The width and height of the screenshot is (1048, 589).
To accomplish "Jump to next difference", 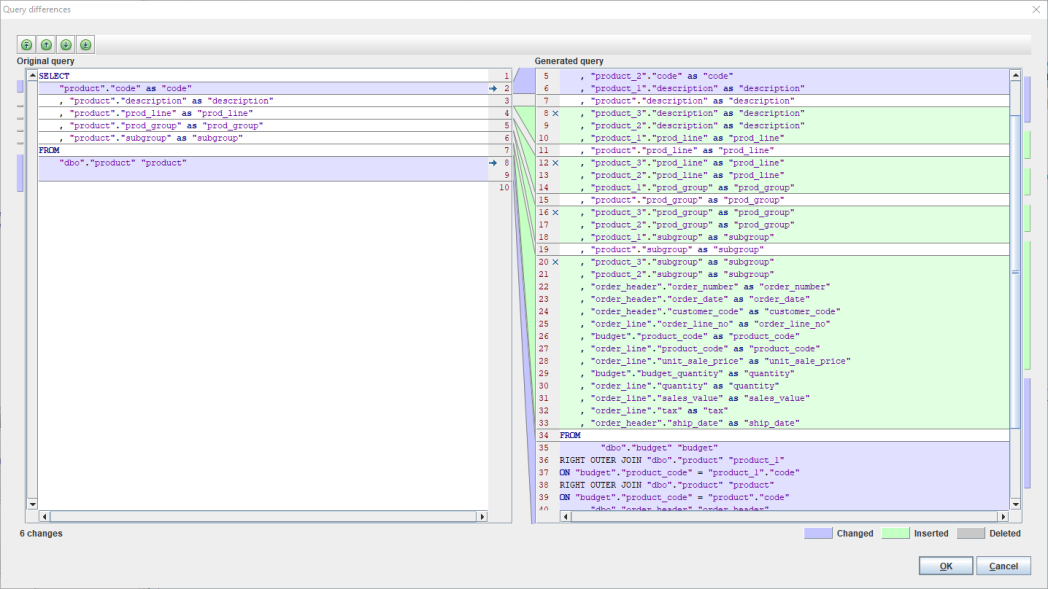I will (66, 45).
